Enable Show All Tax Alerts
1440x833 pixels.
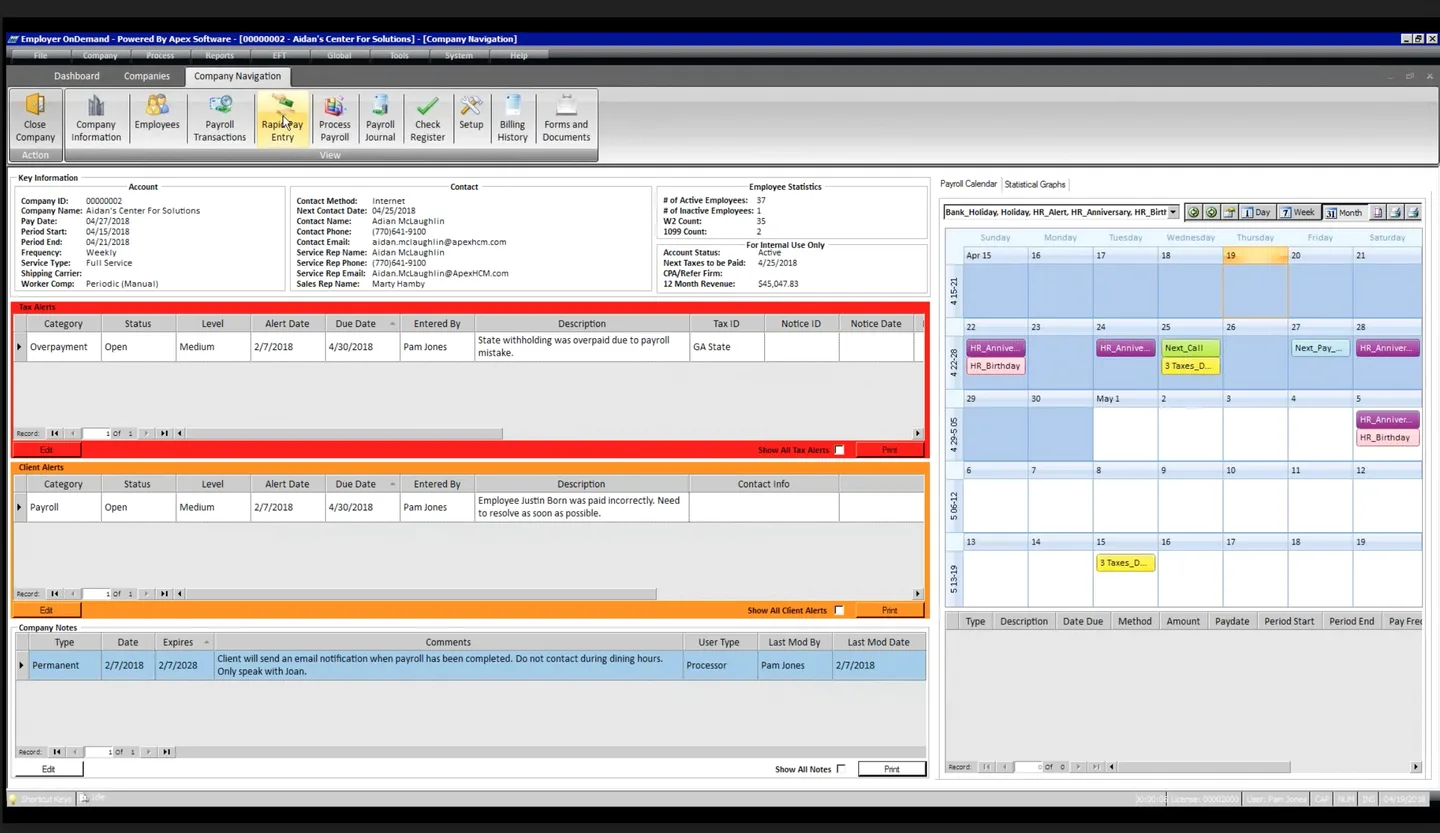pos(839,450)
